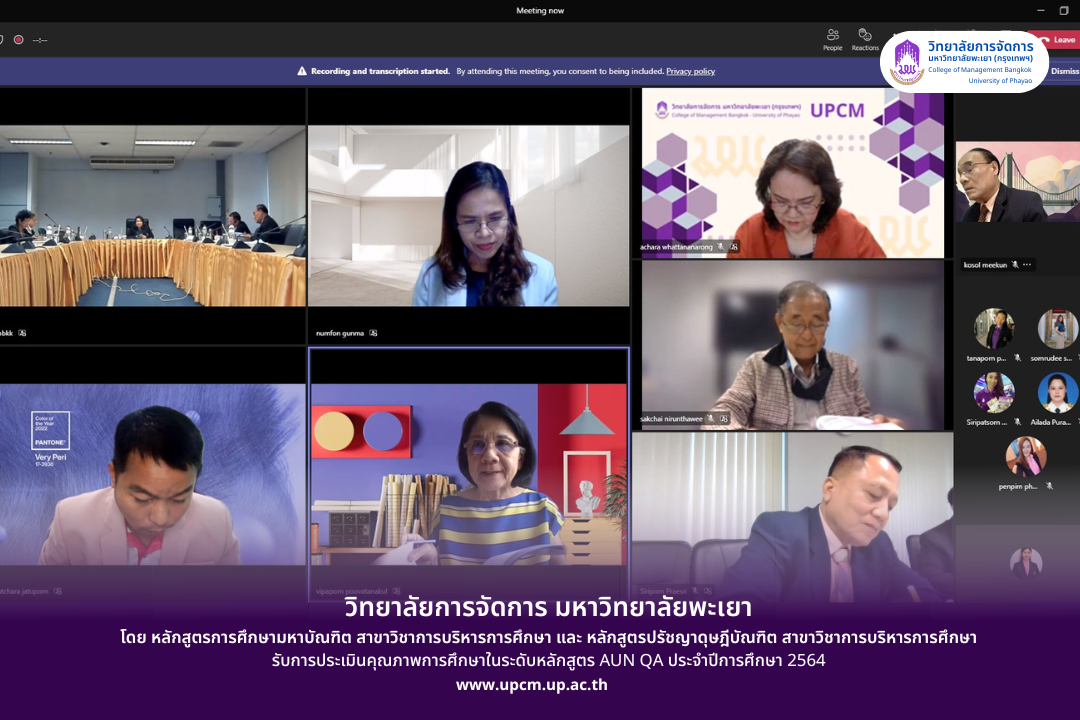The image size is (1080, 720).
Task: Click the warning triangle in the recording banner
Action: coord(302,71)
